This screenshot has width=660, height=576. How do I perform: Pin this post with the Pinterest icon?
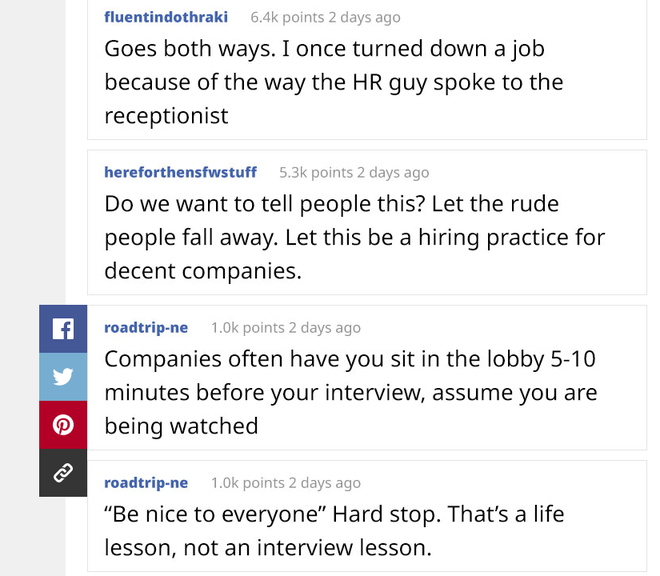pyautogui.click(x=63, y=424)
